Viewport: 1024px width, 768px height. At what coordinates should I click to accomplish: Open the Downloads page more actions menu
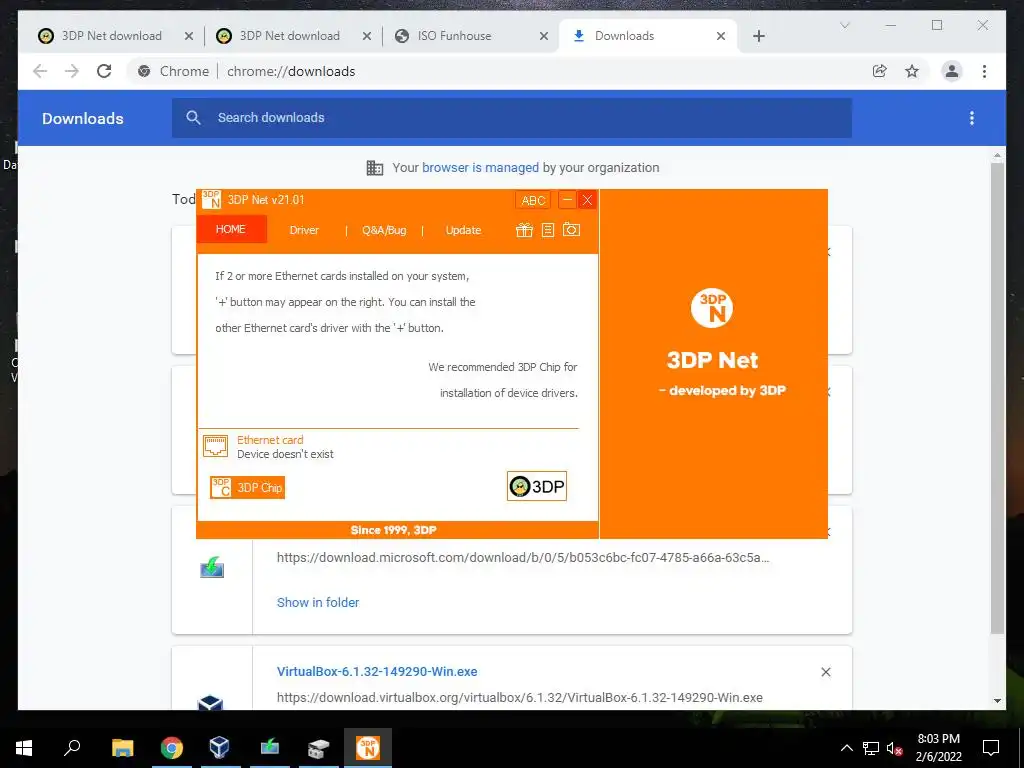[972, 118]
